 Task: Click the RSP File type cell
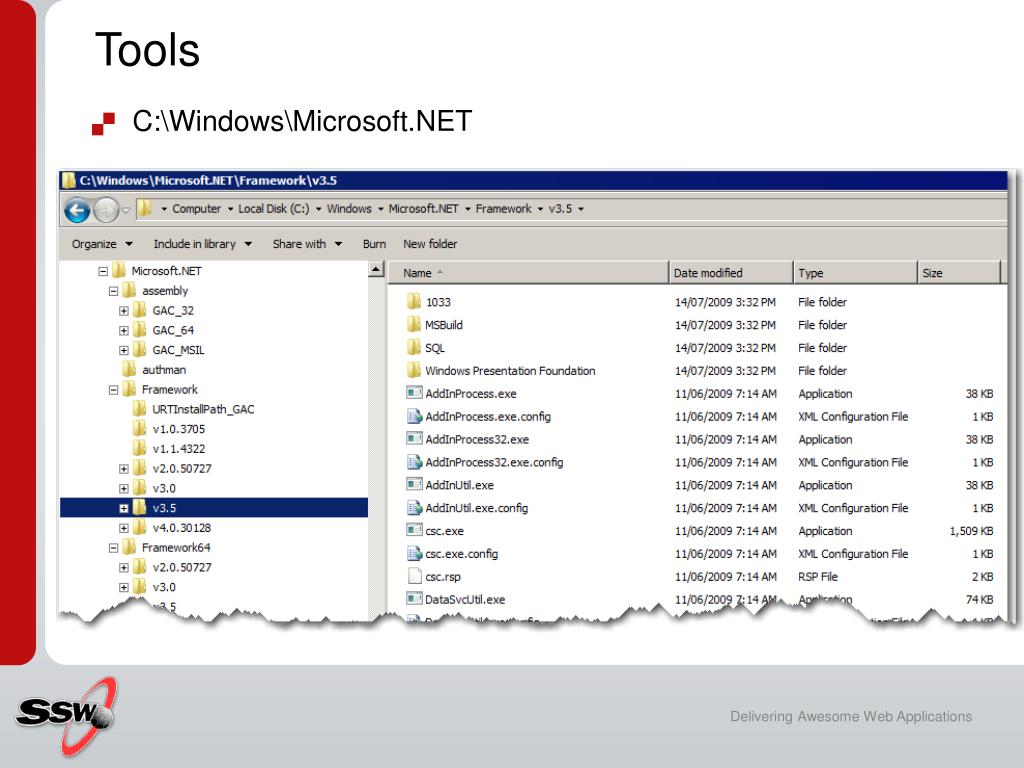818,577
